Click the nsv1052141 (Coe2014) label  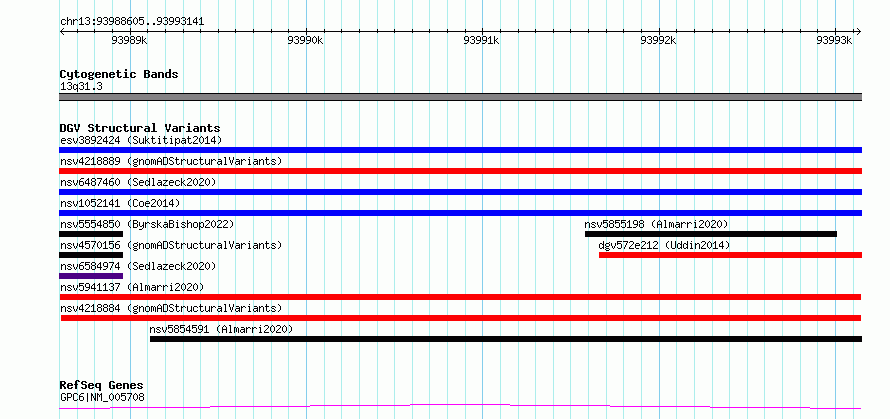pyautogui.click(x=120, y=203)
